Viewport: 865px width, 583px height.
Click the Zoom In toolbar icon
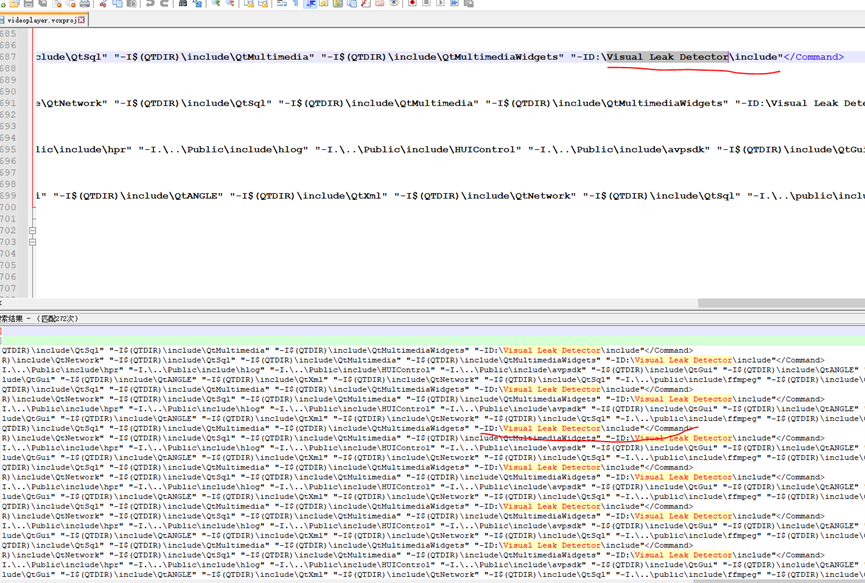tap(216, 3)
